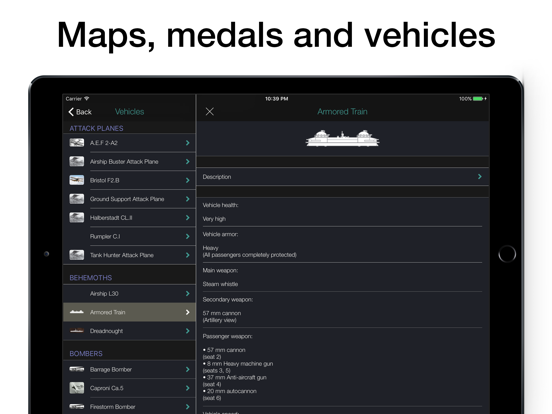
Task: Go back using the Back button
Action: click(x=80, y=112)
